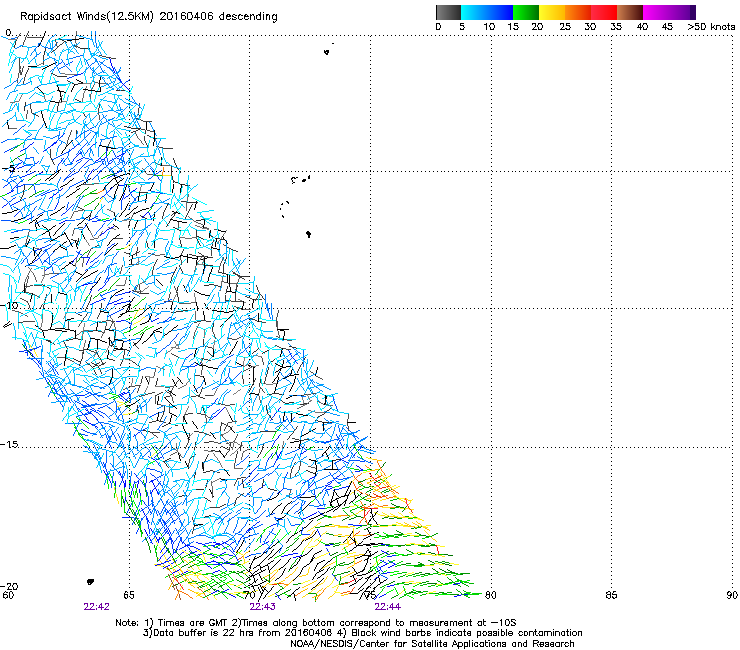Click the '25' label under the color bar
The image size is (740, 650).
(x=565, y=27)
